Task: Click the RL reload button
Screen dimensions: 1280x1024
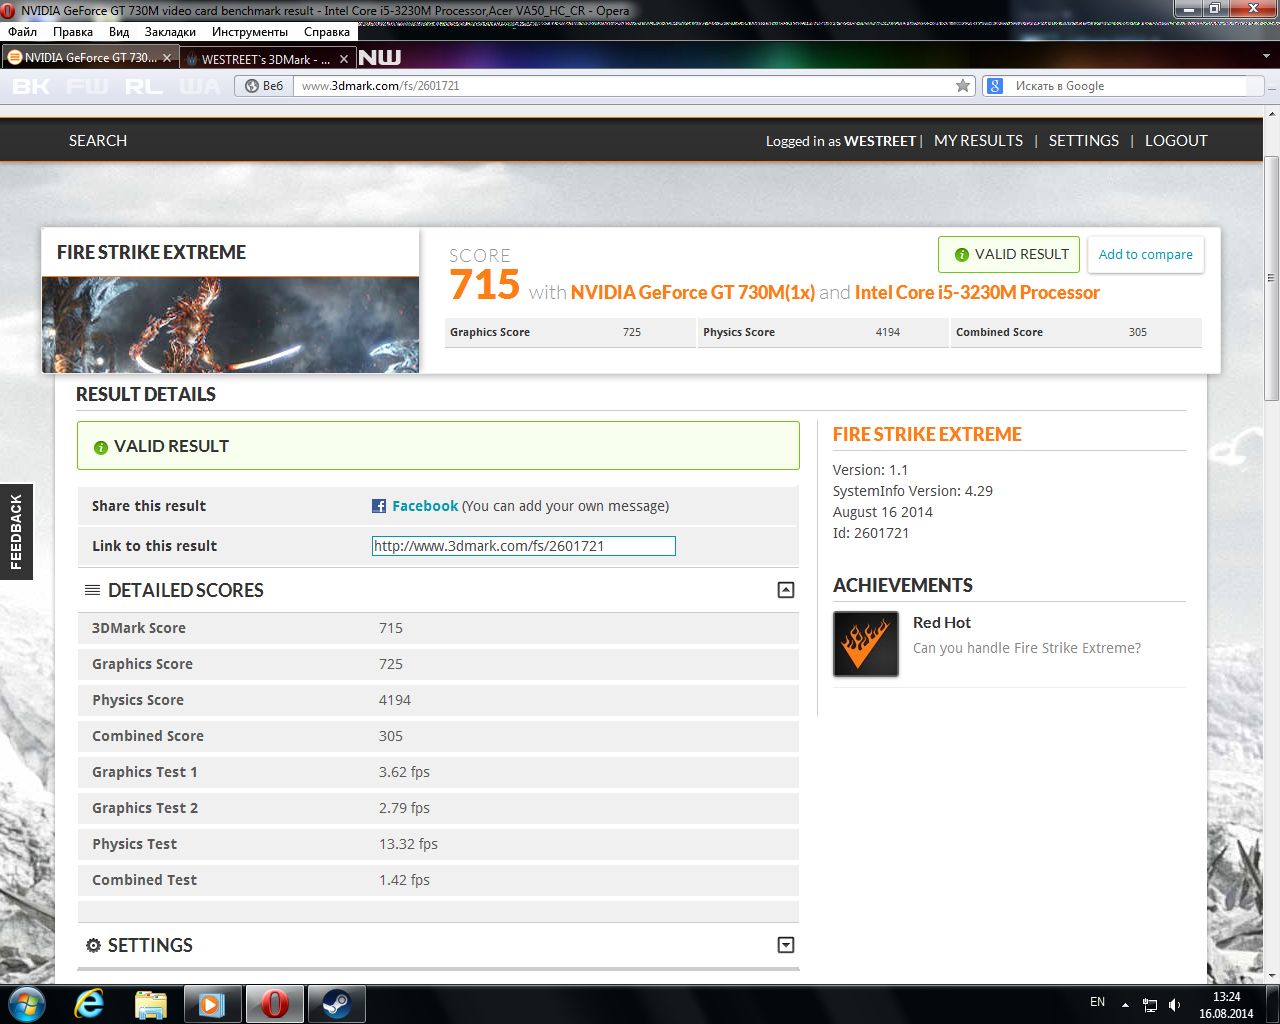Action: pos(144,86)
